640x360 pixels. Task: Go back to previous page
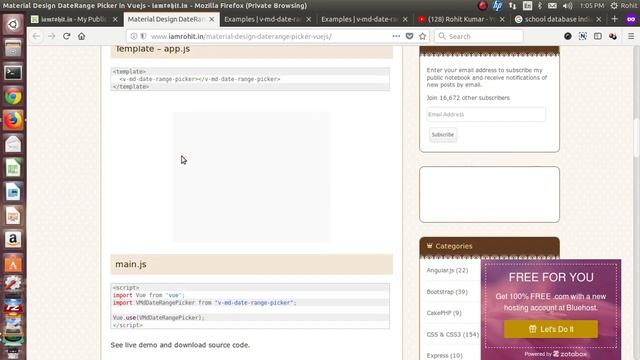point(36,36)
